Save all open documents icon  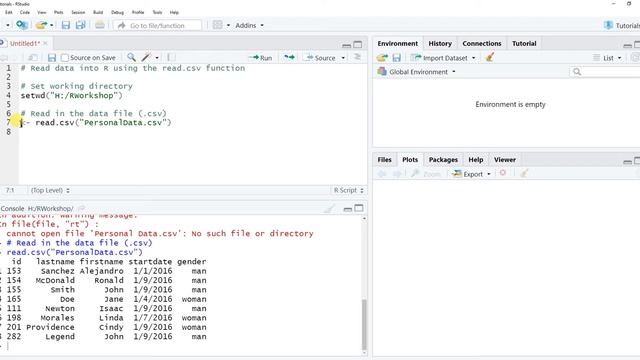coord(81,25)
